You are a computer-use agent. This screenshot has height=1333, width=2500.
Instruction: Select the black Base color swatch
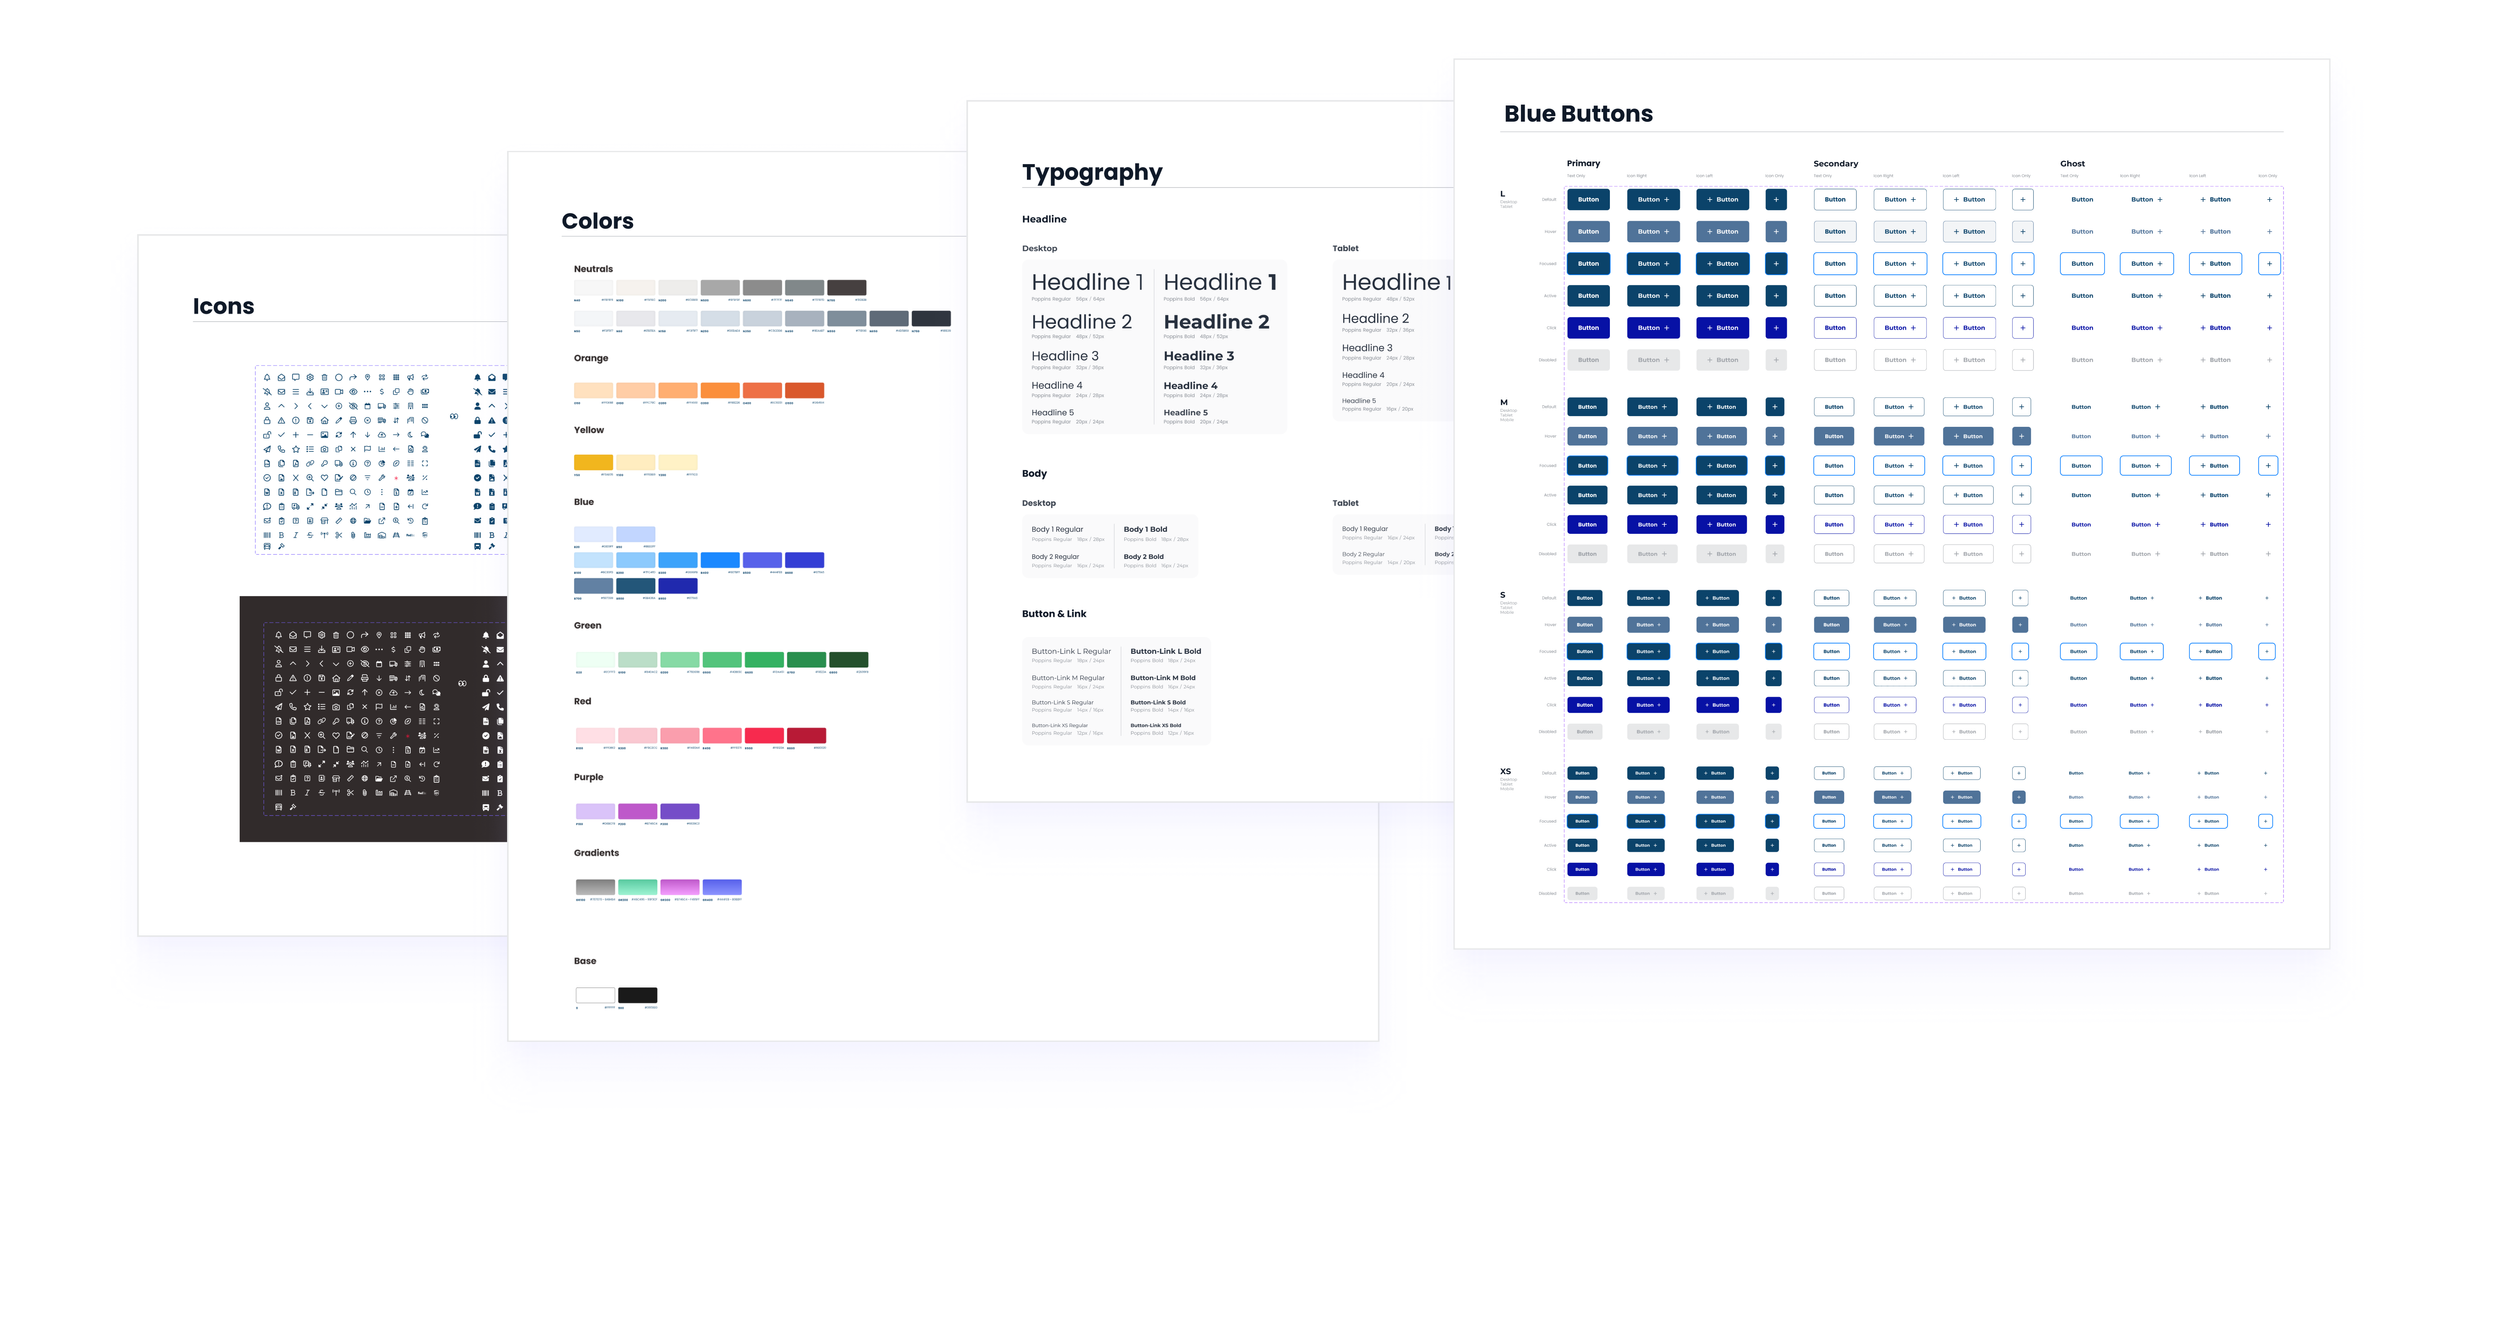[x=637, y=995]
